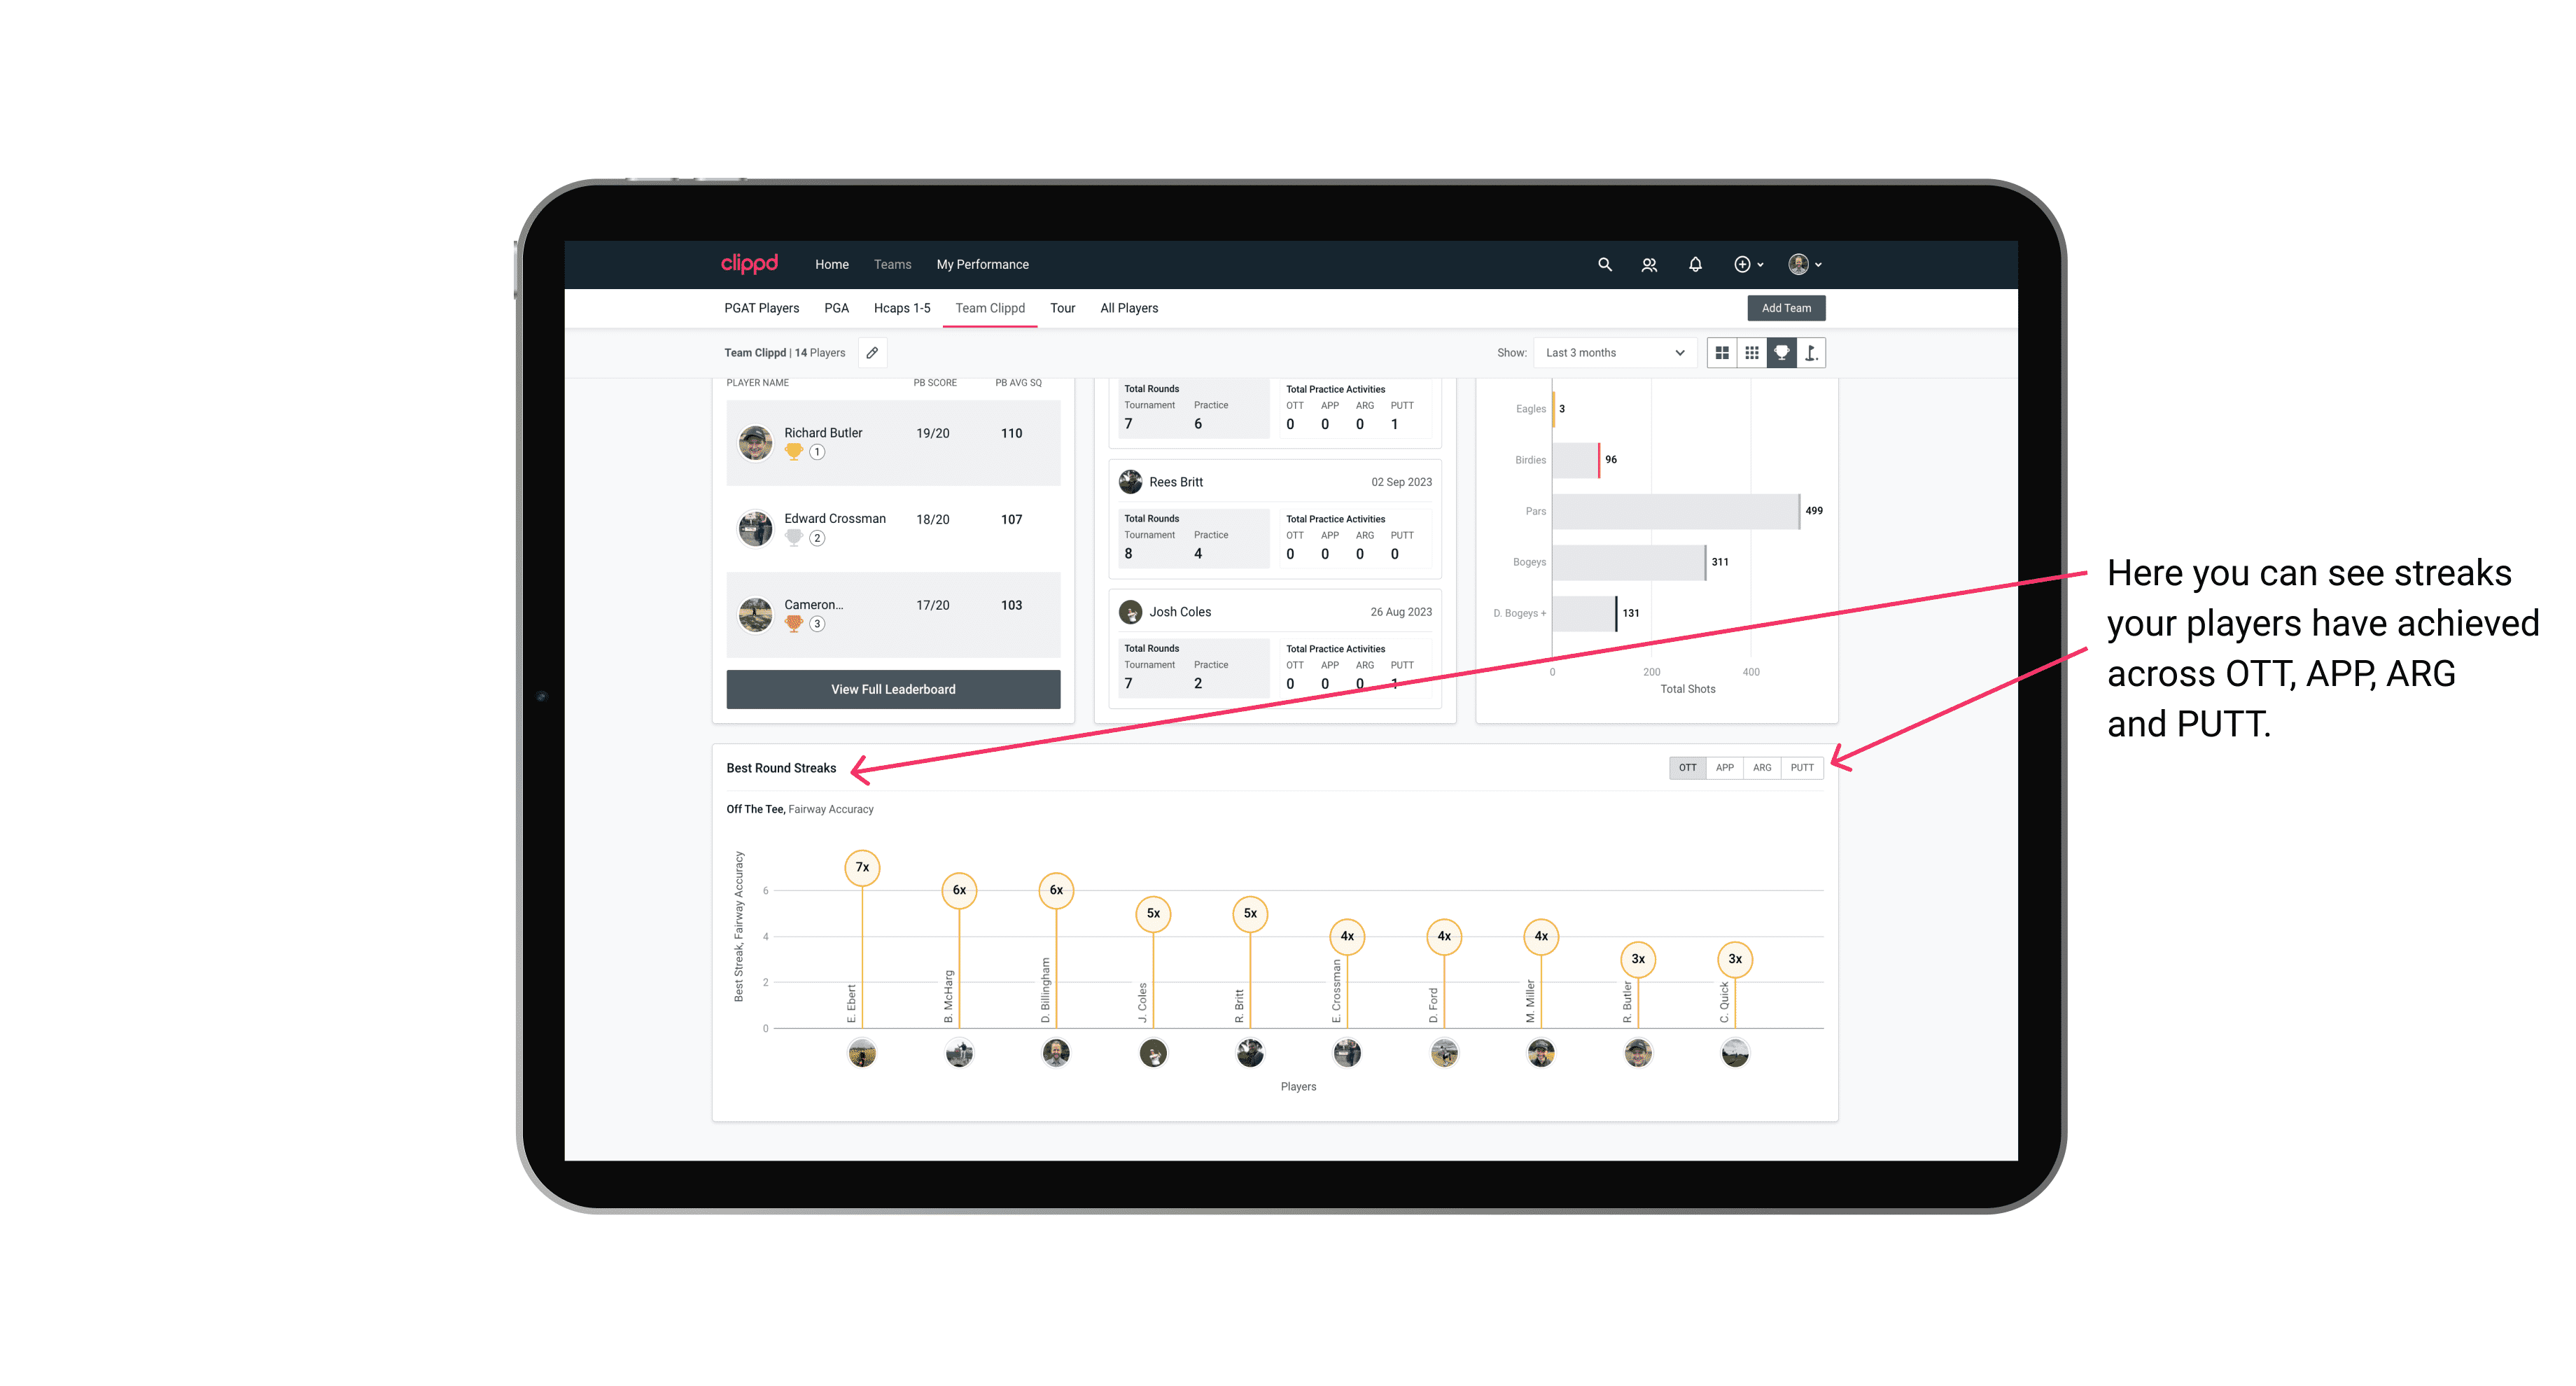The height and width of the screenshot is (1386, 2576).
Task: Click the OTT filter icon for streaks
Action: pyautogui.click(x=1686, y=766)
